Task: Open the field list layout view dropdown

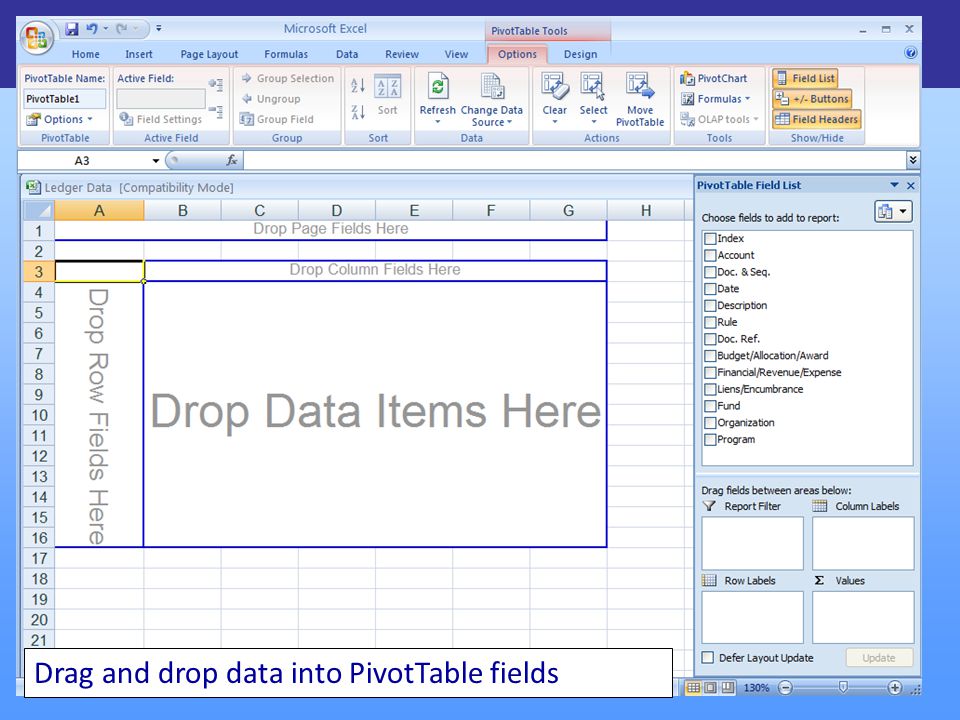Action: (x=893, y=212)
